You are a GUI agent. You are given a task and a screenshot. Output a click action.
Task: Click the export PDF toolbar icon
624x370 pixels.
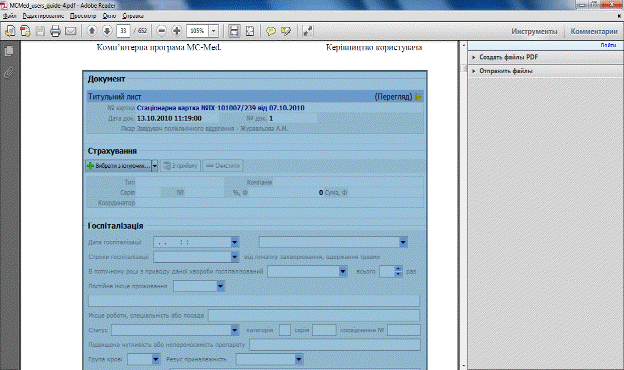pyautogui.click(x=25, y=31)
